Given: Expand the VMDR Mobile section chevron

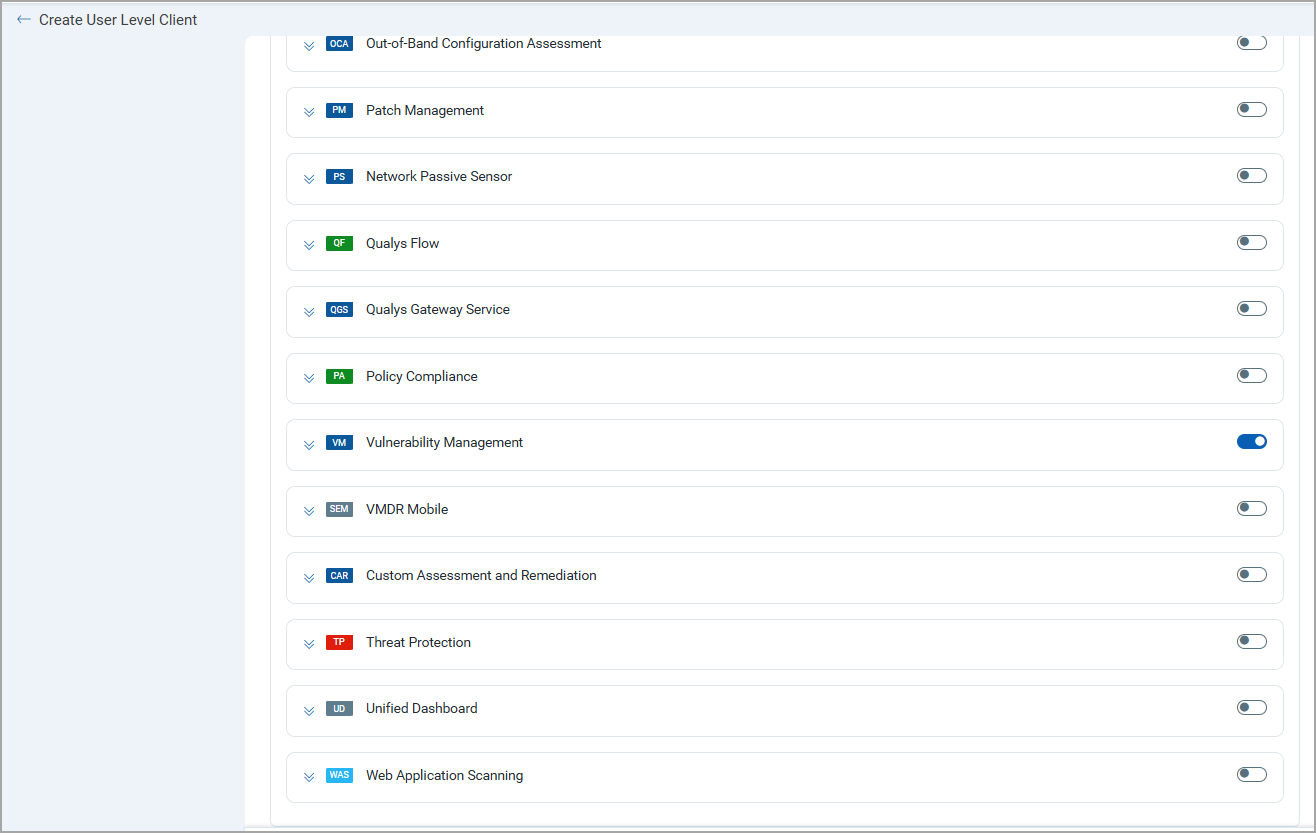Looking at the screenshot, I should point(309,511).
